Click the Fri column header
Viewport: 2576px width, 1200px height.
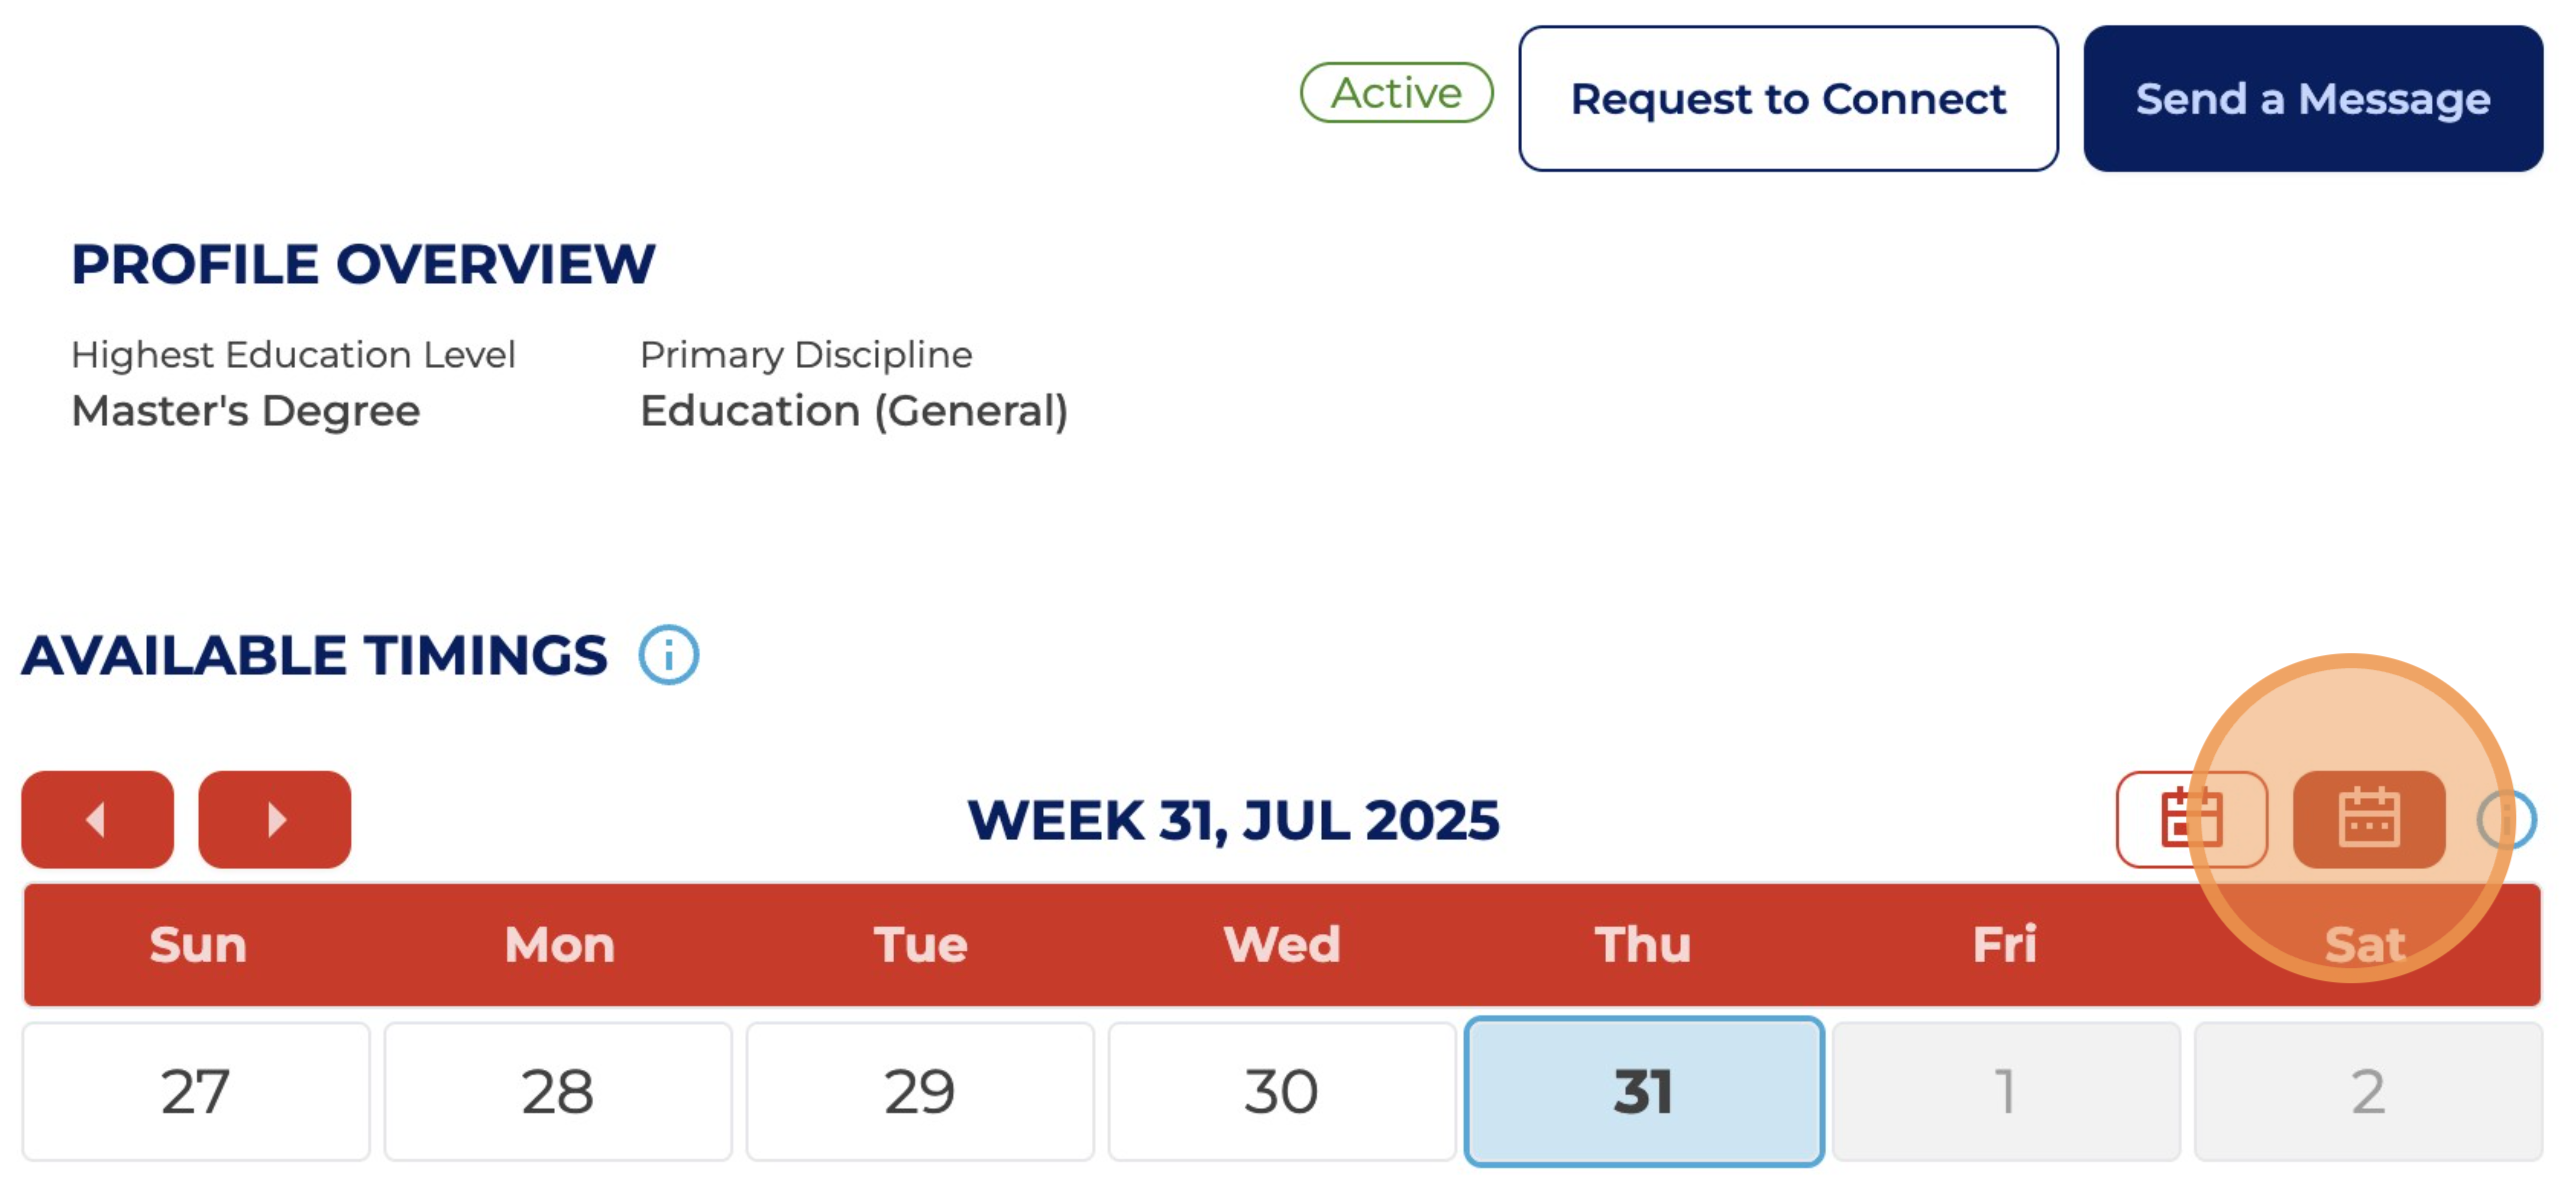point(2004,945)
